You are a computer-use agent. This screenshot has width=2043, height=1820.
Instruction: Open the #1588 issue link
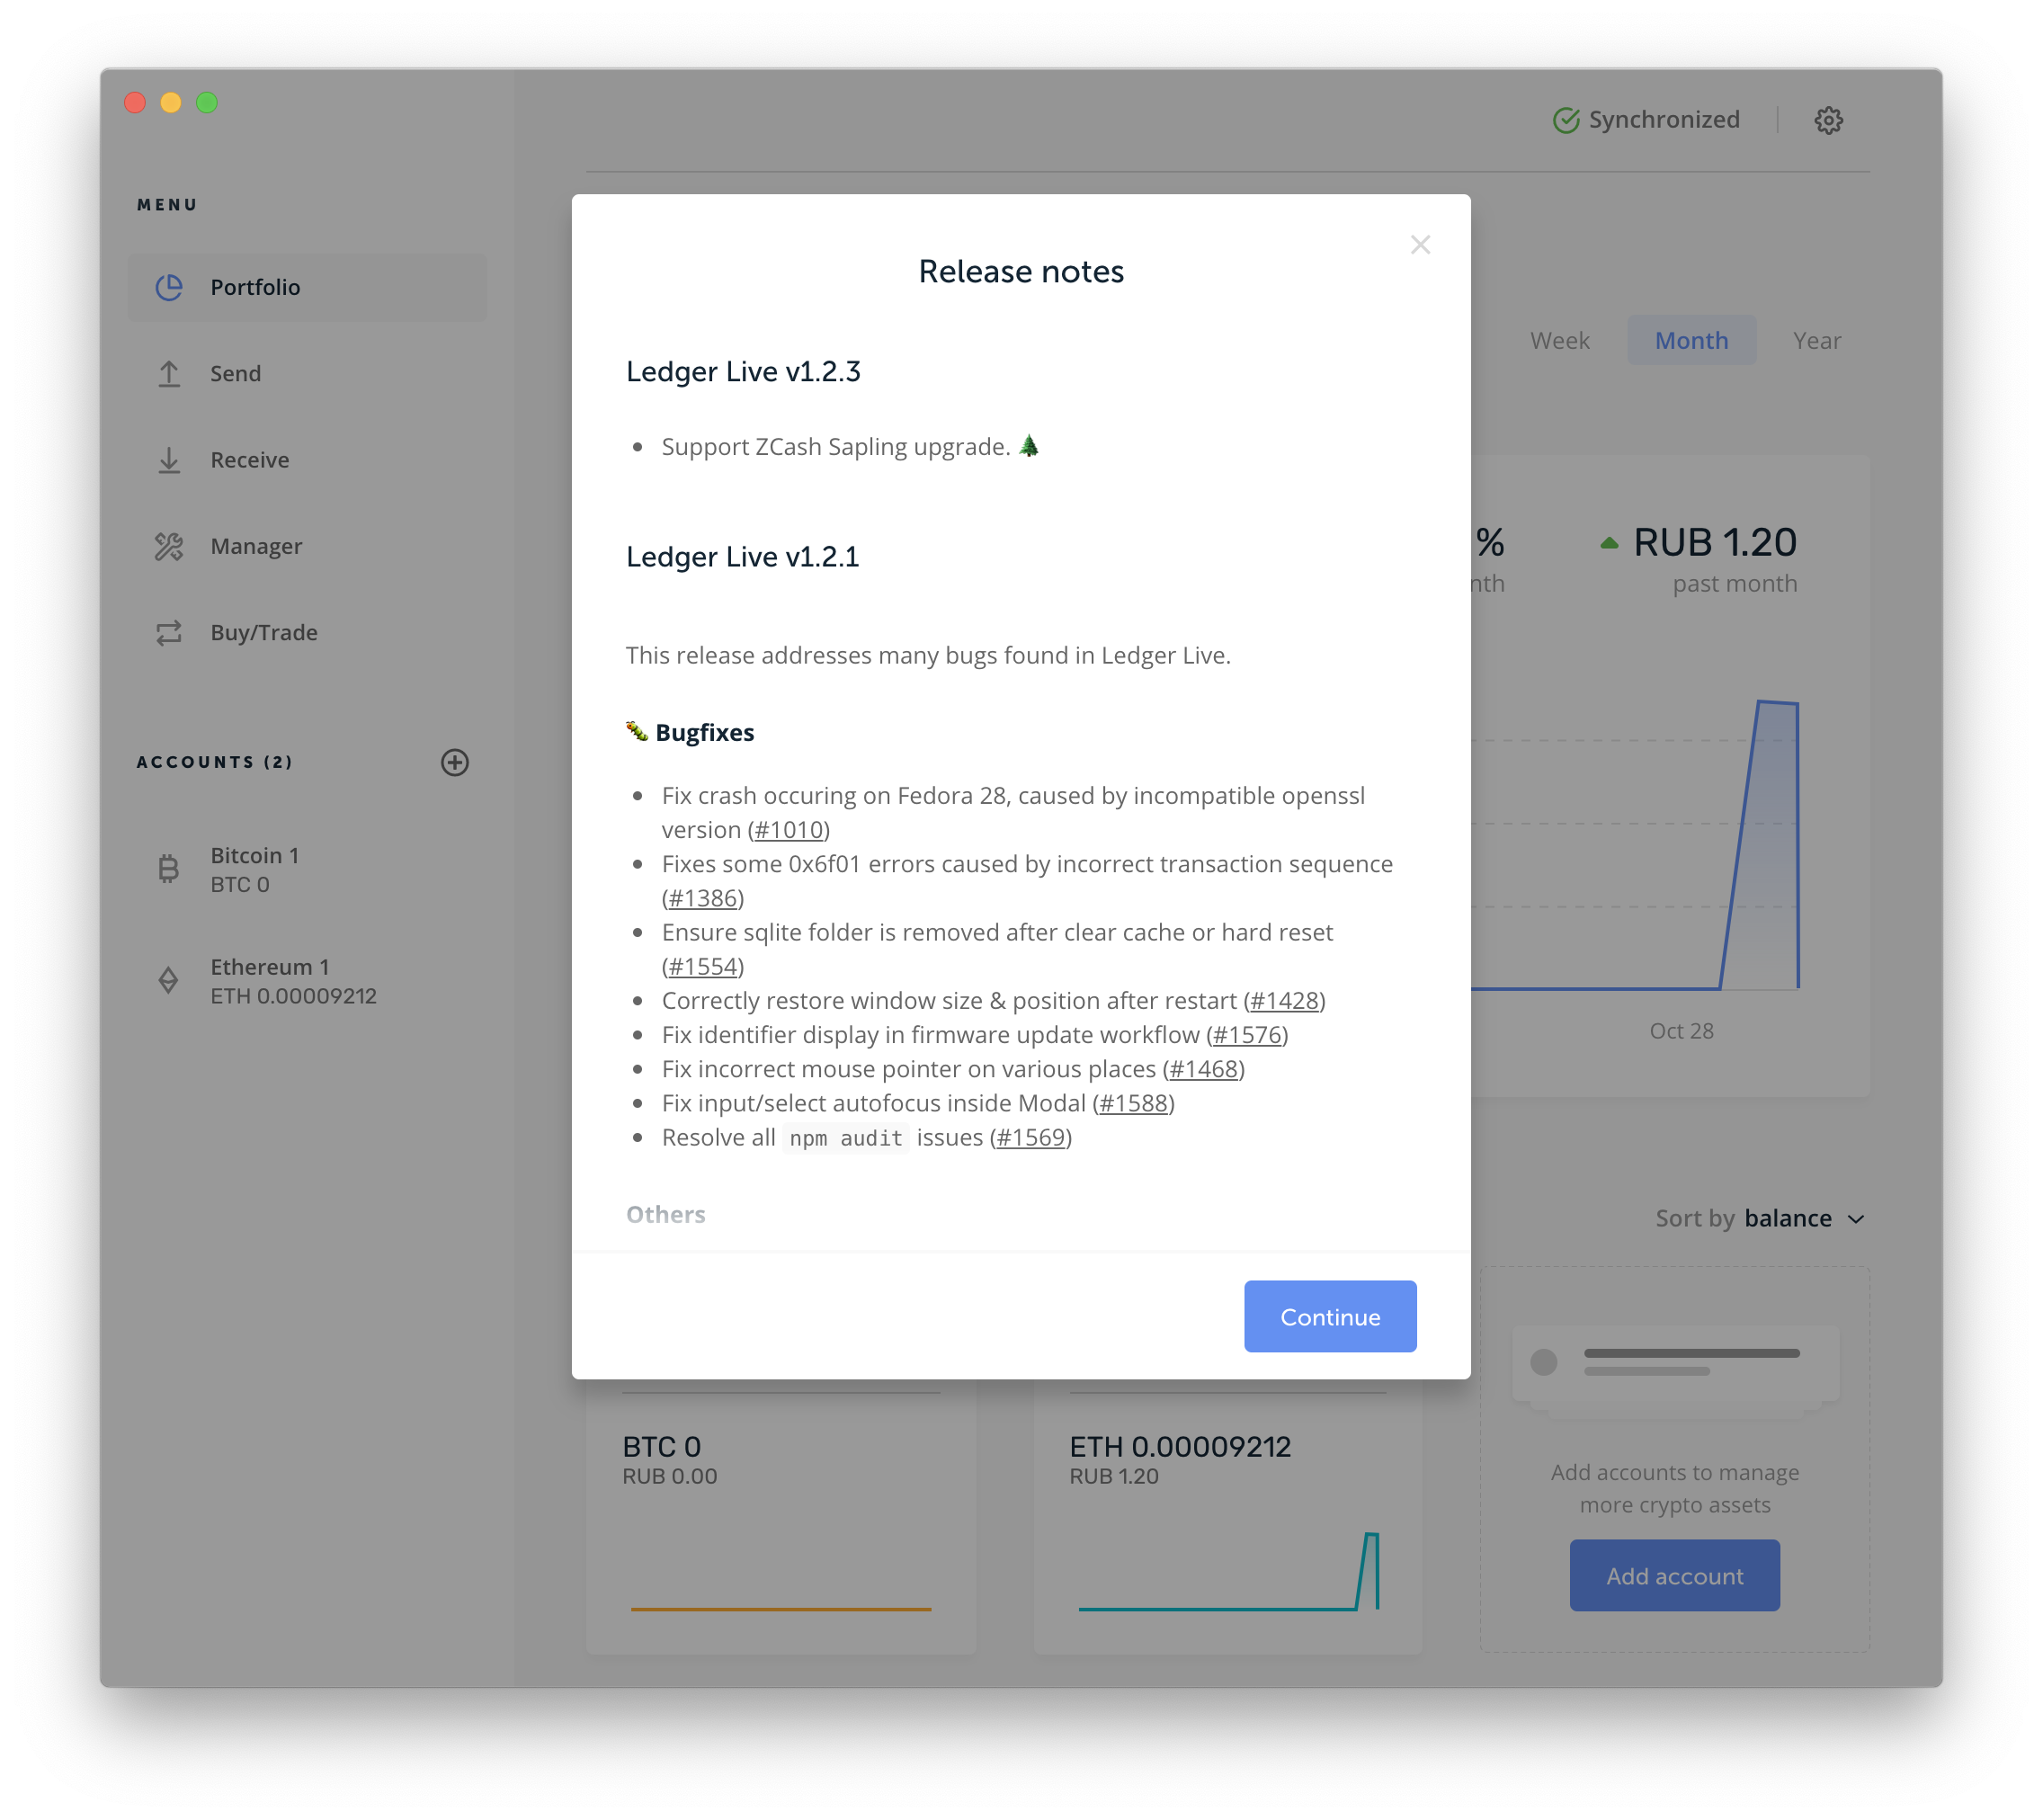click(x=1133, y=1103)
